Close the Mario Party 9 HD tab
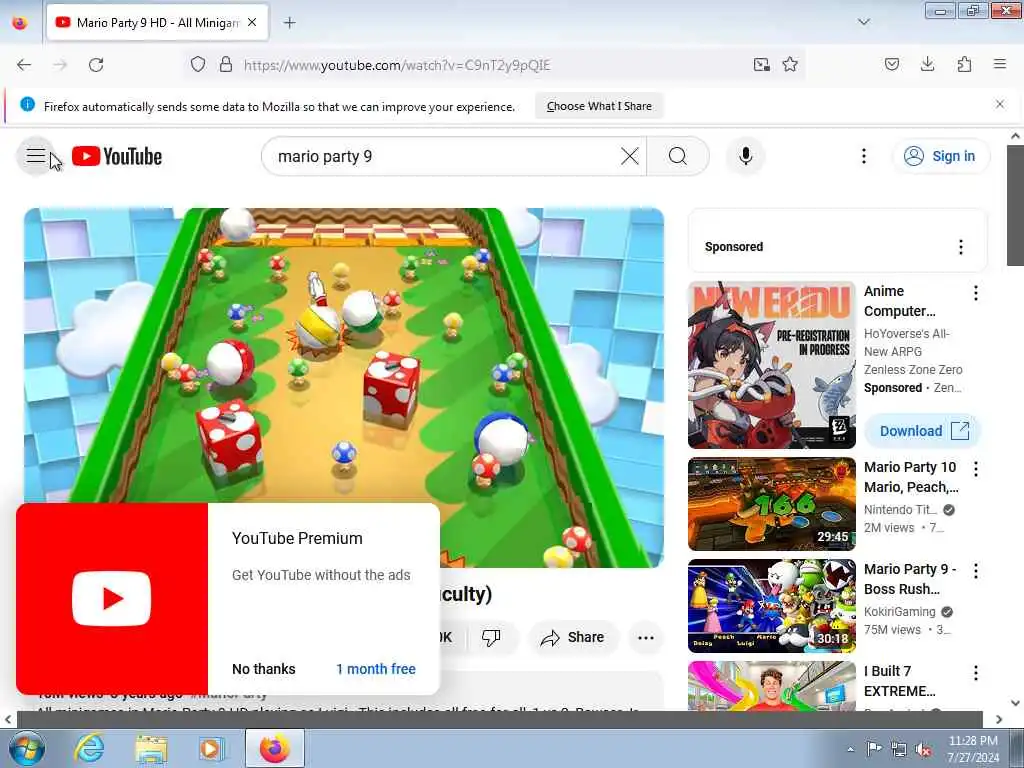 coord(252,22)
